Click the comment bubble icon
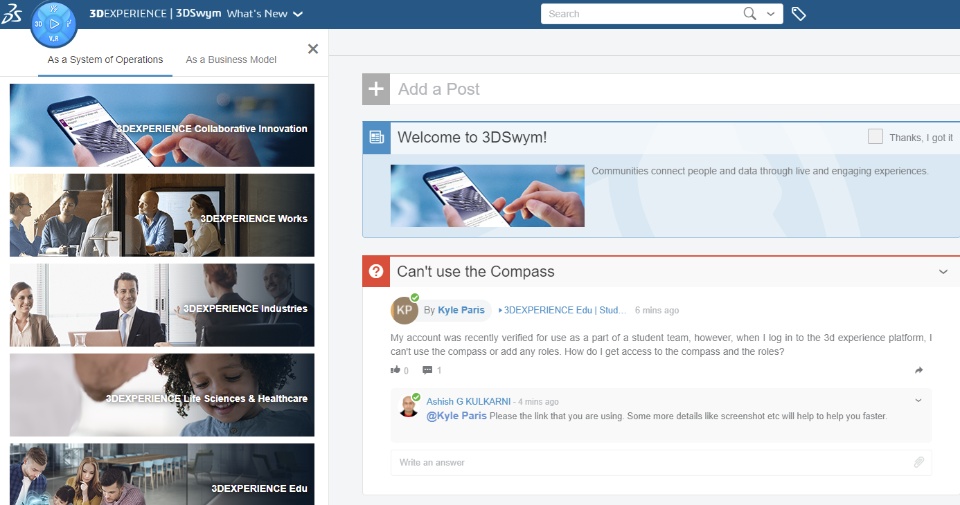The image size is (960, 505). [427, 370]
